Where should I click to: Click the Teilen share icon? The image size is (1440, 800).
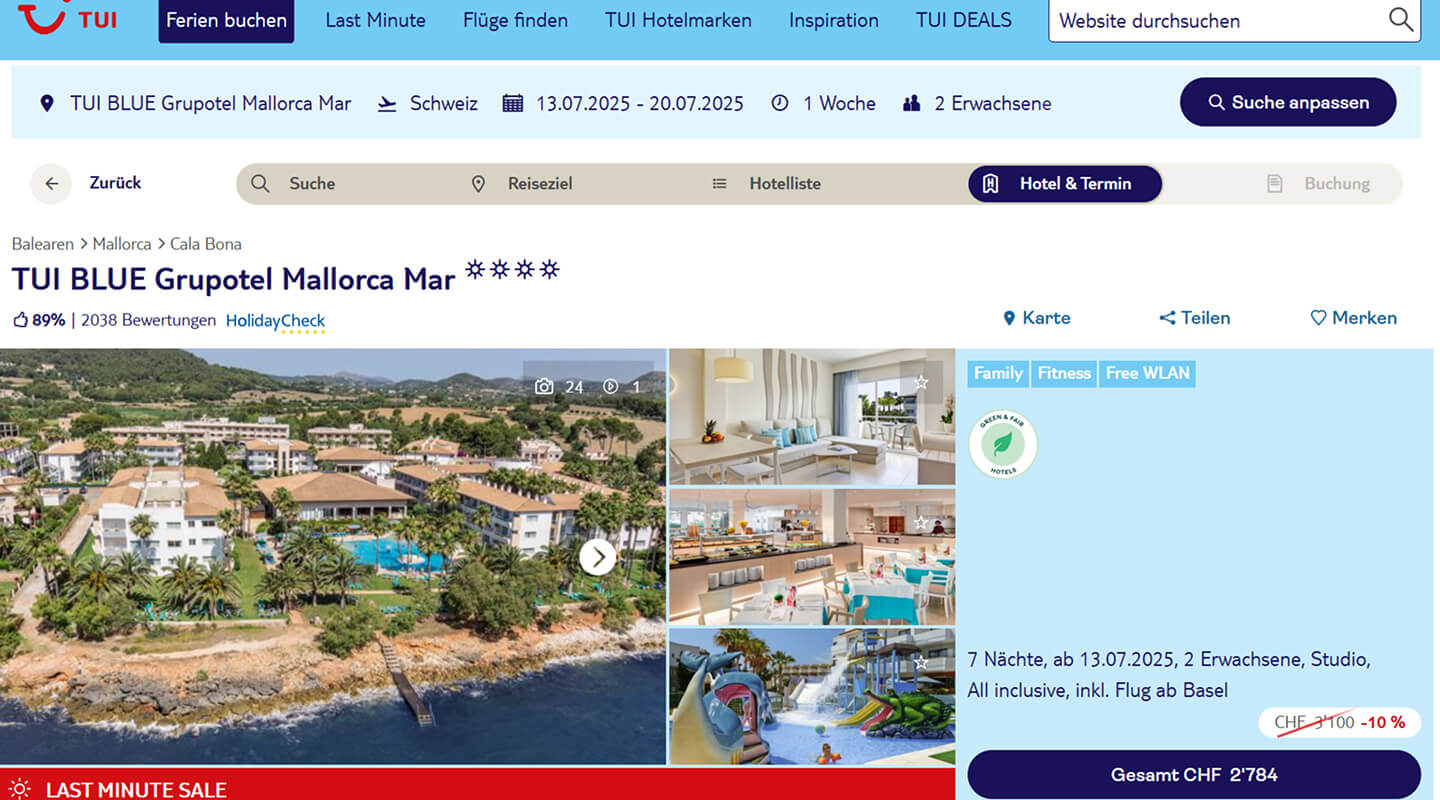[x=1167, y=318]
